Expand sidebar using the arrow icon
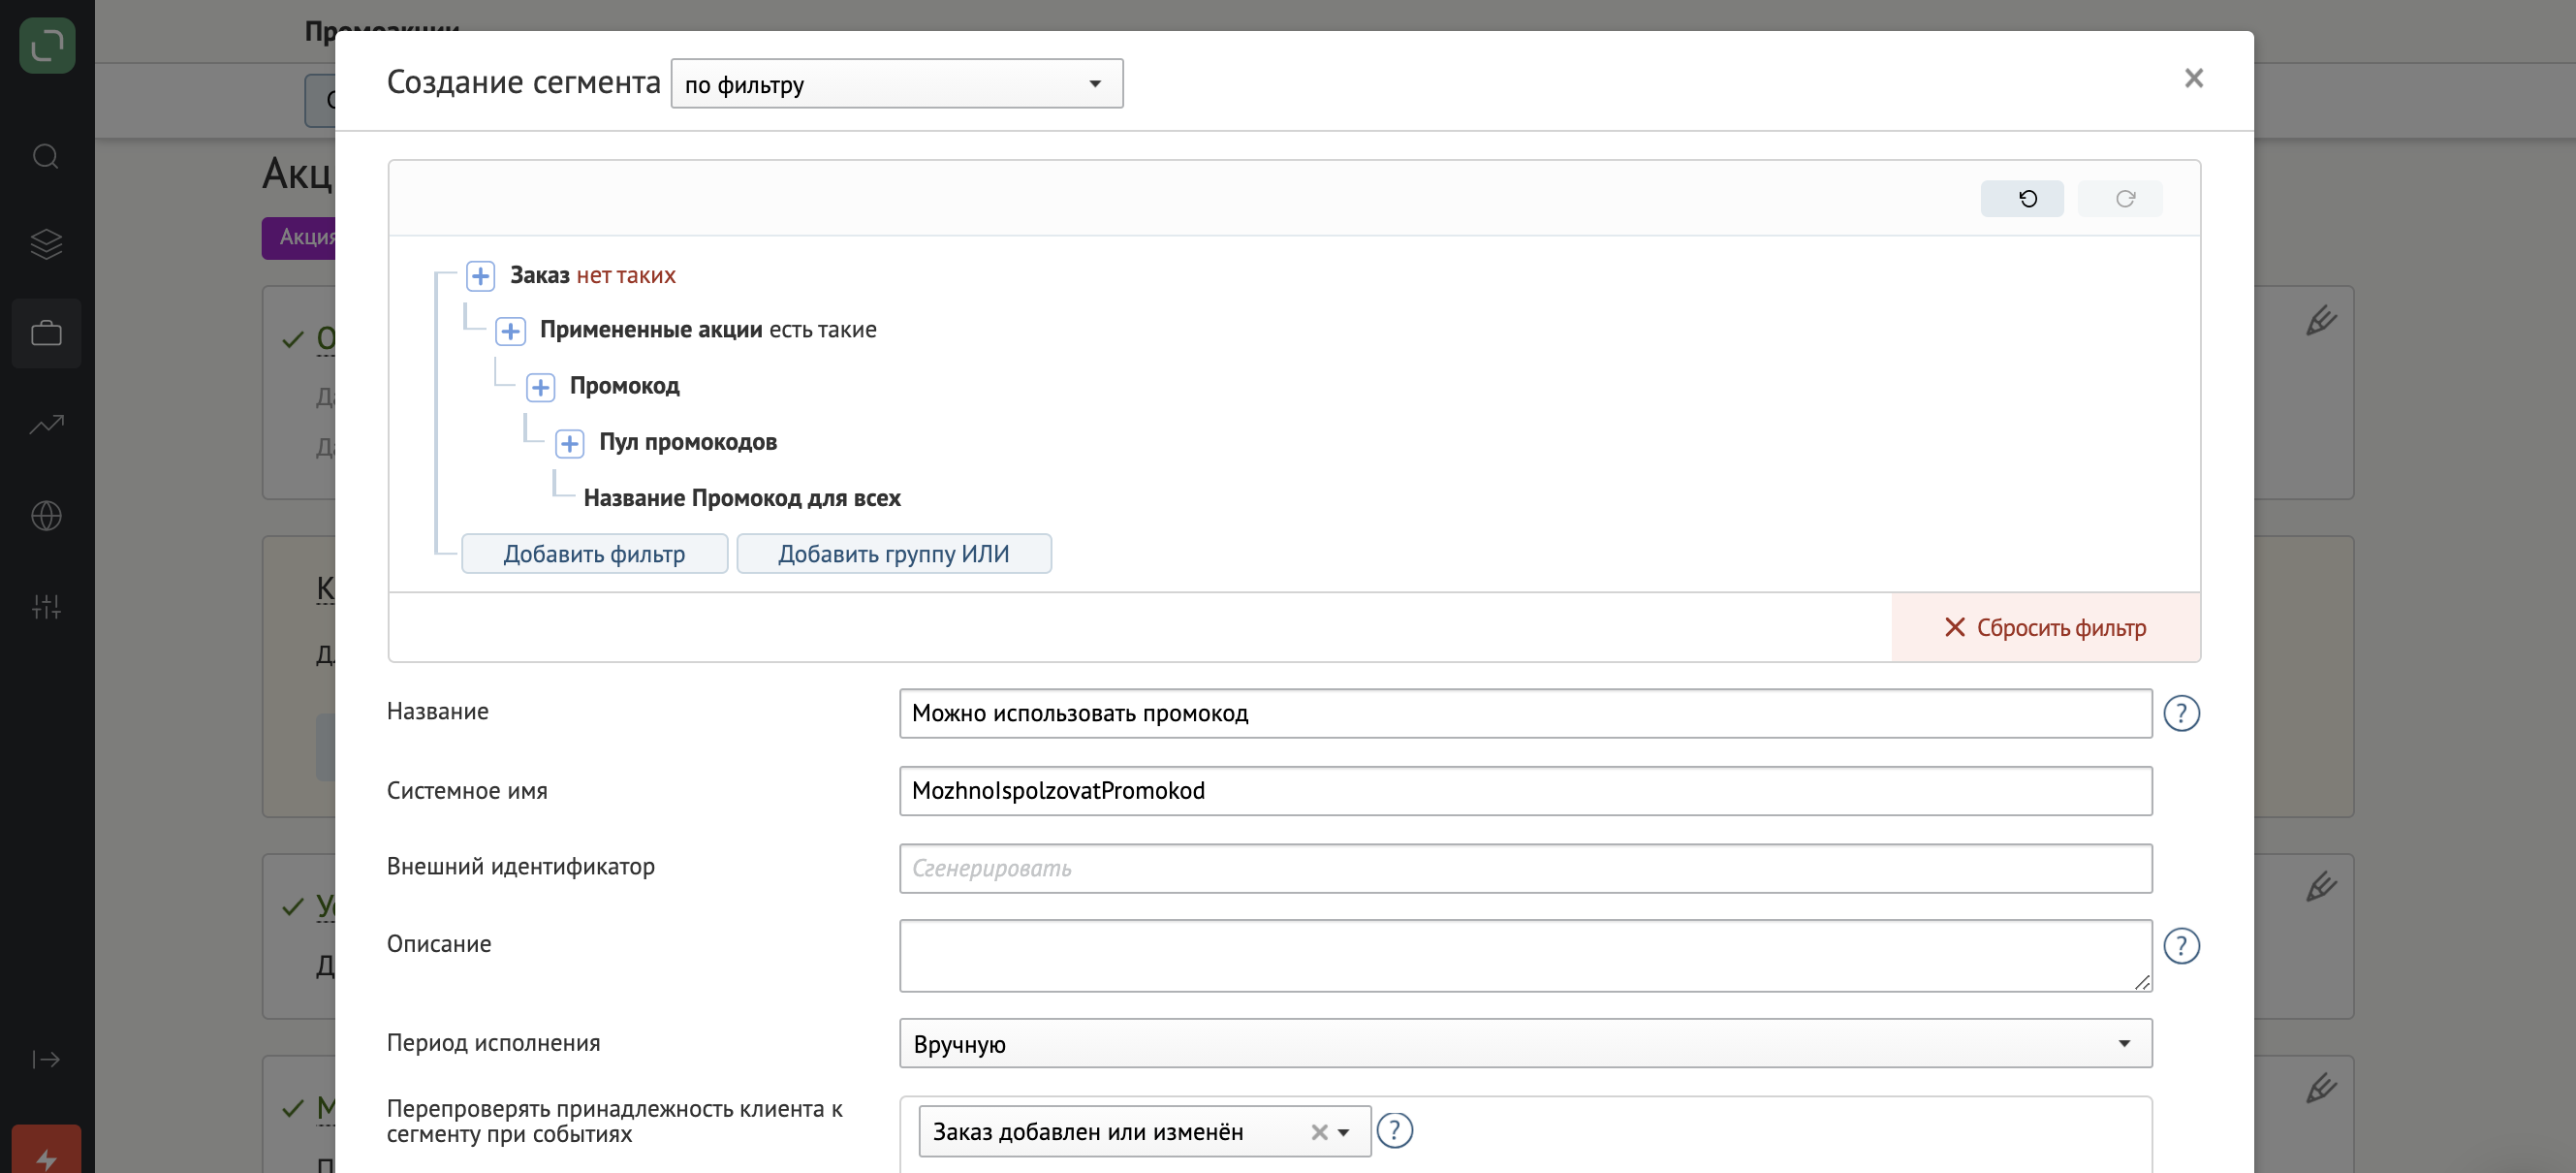The width and height of the screenshot is (2576, 1173). pos(46,1059)
